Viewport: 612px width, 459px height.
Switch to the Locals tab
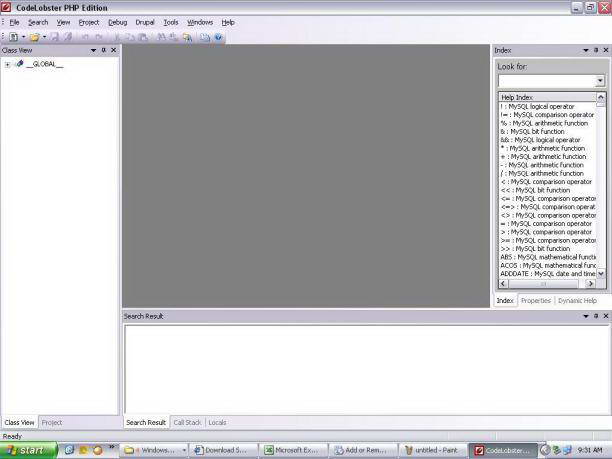pyautogui.click(x=217, y=422)
